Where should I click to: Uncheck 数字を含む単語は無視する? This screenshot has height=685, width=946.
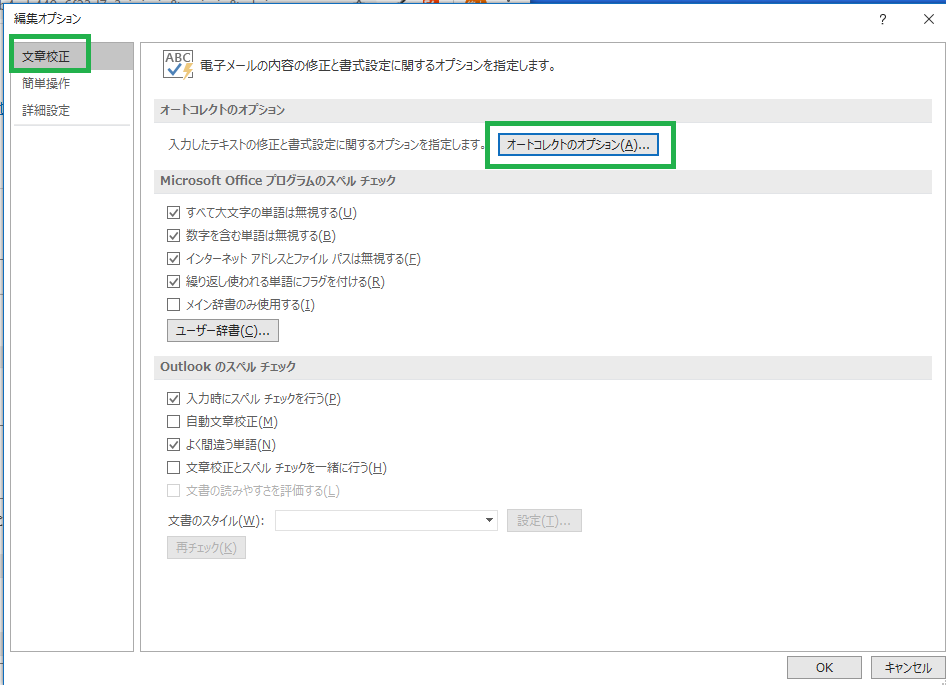tap(174, 235)
